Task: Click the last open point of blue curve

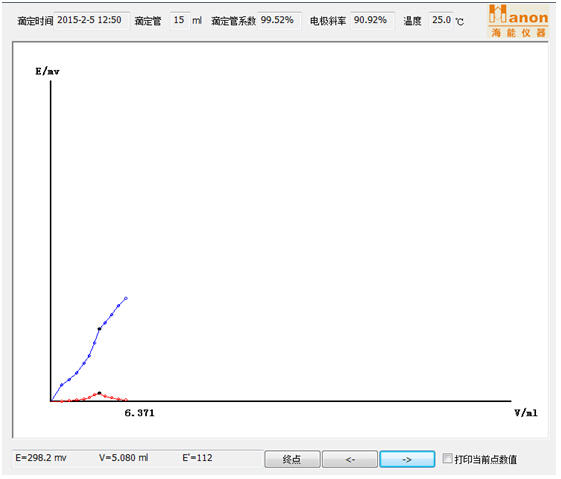Action: coord(126,298)
